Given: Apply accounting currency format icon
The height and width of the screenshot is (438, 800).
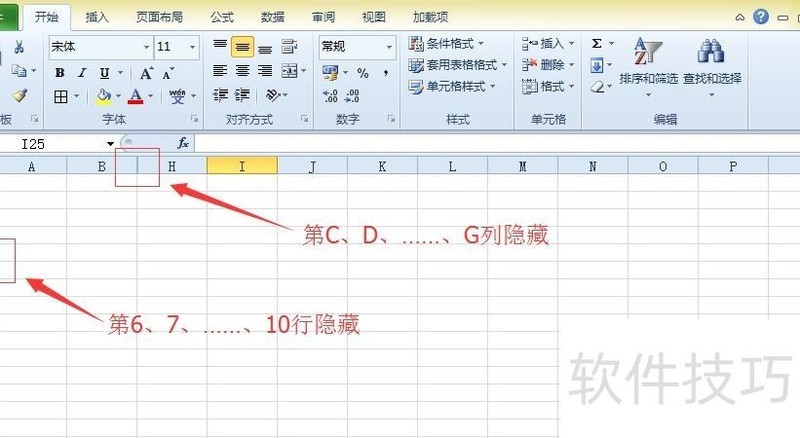Looking at the screenshot, I should 330,73.
